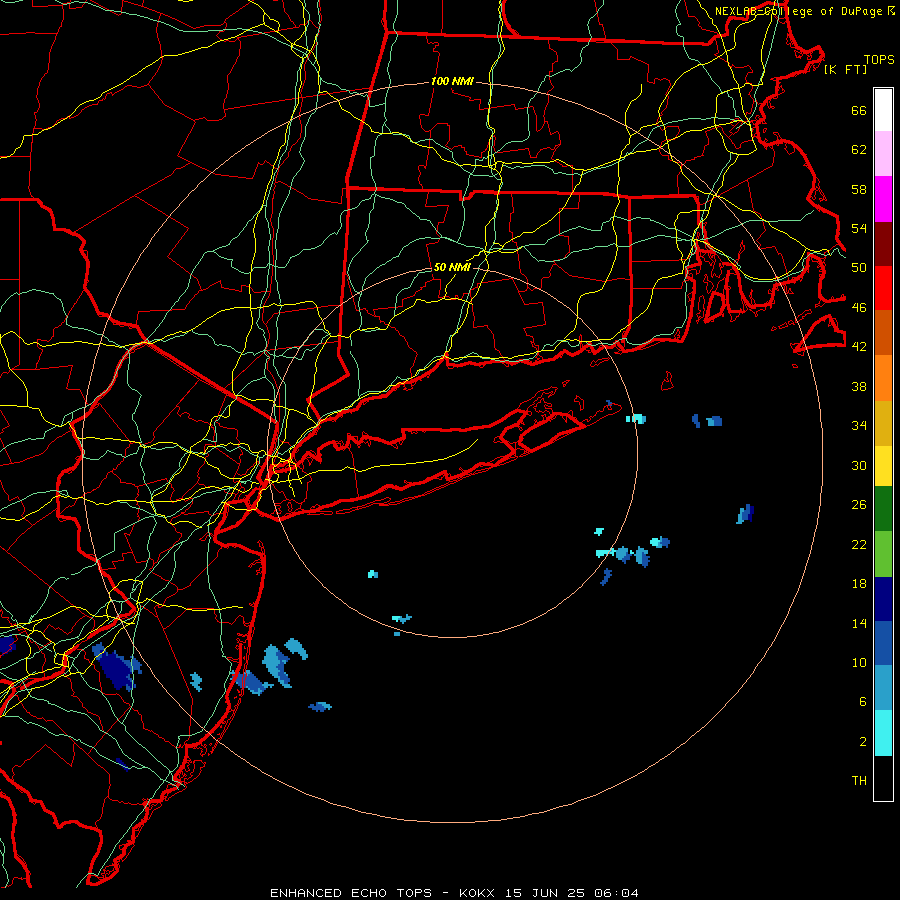900x900 pixels.
Task: Click the "22" legend value
Action: click(x=859, y=545)
